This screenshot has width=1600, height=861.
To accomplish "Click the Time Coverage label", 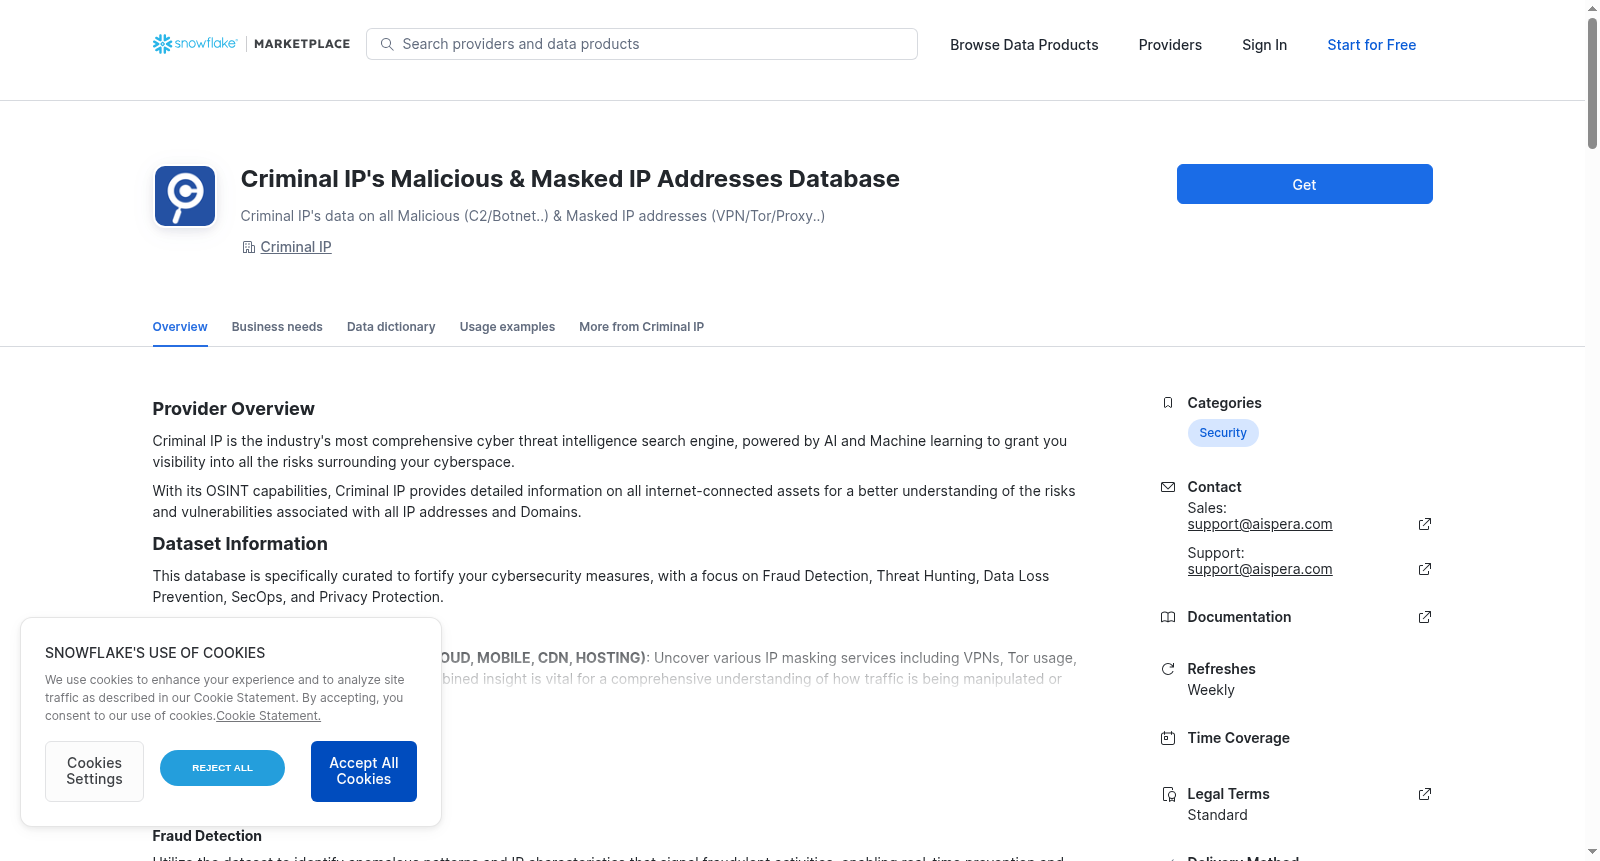I will pos(1238,738).
